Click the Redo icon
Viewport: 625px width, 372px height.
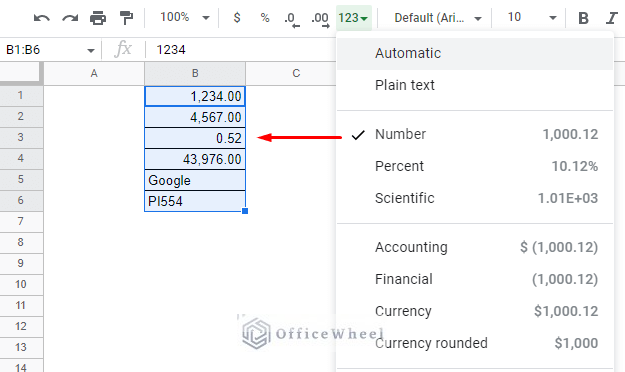coord(70,18)
